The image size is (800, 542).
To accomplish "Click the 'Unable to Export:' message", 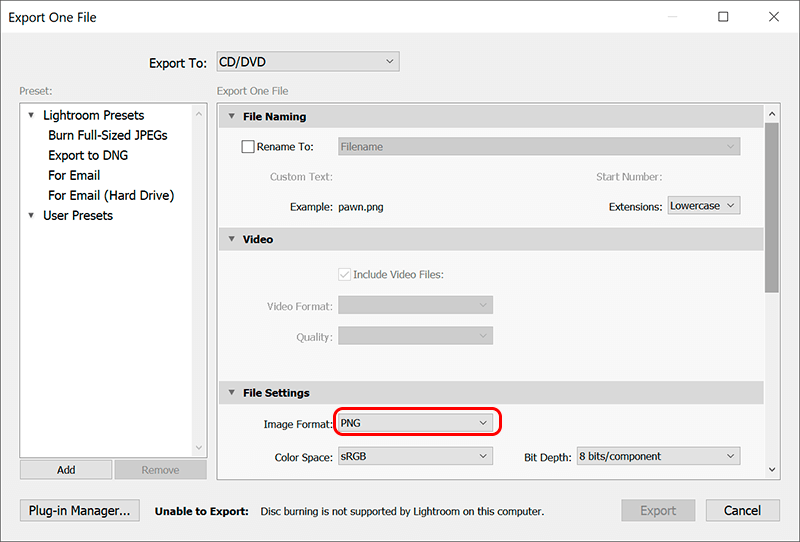I will (202, 511).
